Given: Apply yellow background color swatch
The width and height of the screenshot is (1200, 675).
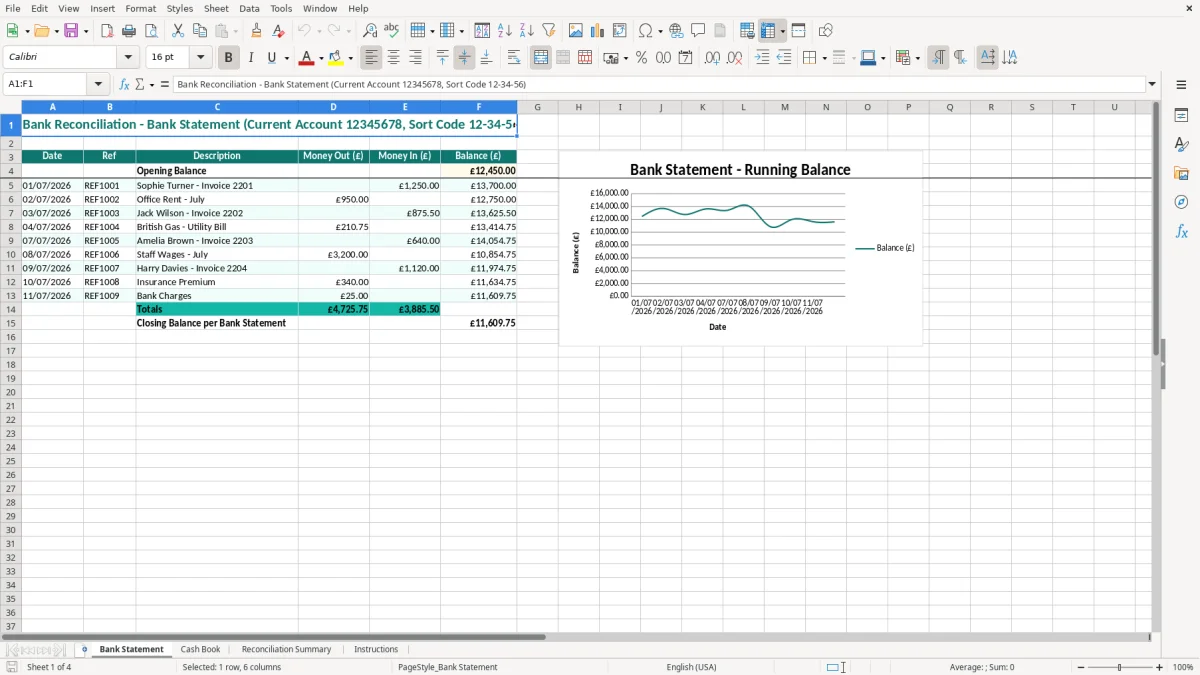Looking at the screenshot, I should [x=336, y=58].
